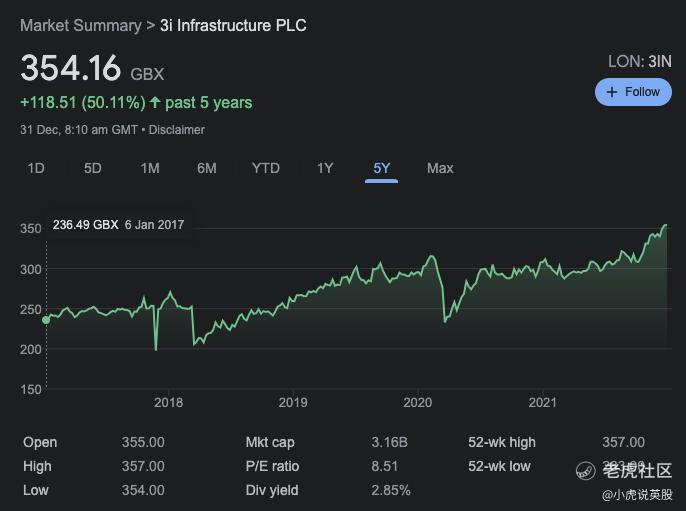Viewport: 686px width, 511px height.
Task: Click the 200 y-axis label
Action: tap(31, 350)
